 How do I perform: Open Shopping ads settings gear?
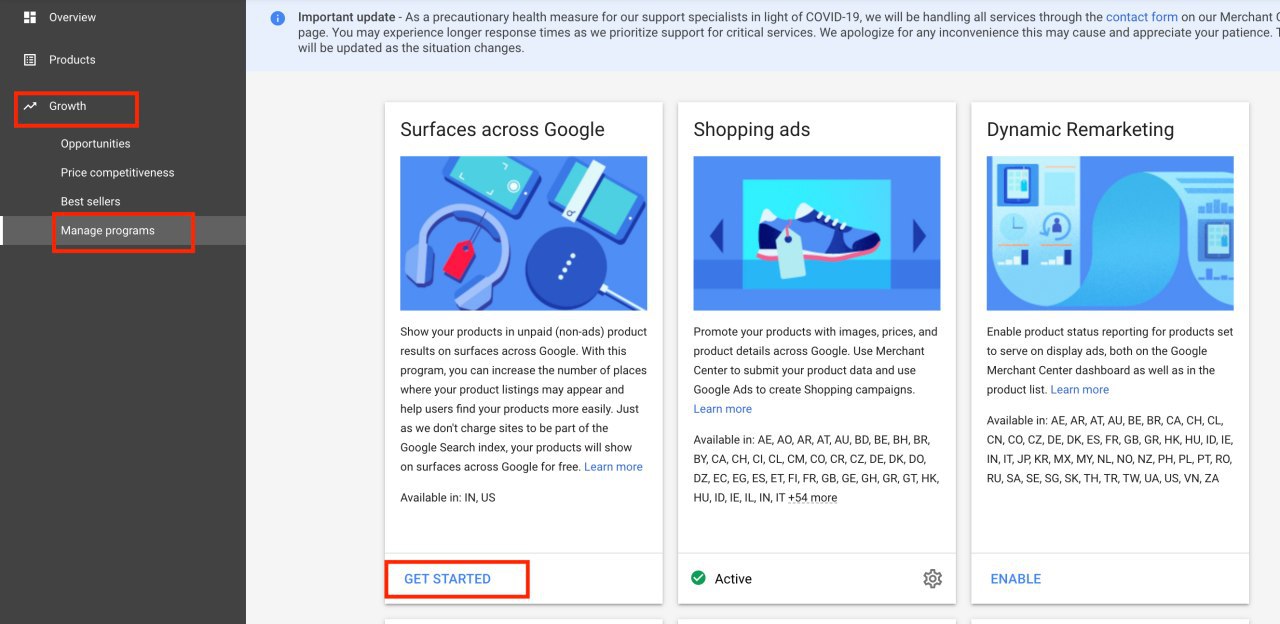click(x=932, y=579)
